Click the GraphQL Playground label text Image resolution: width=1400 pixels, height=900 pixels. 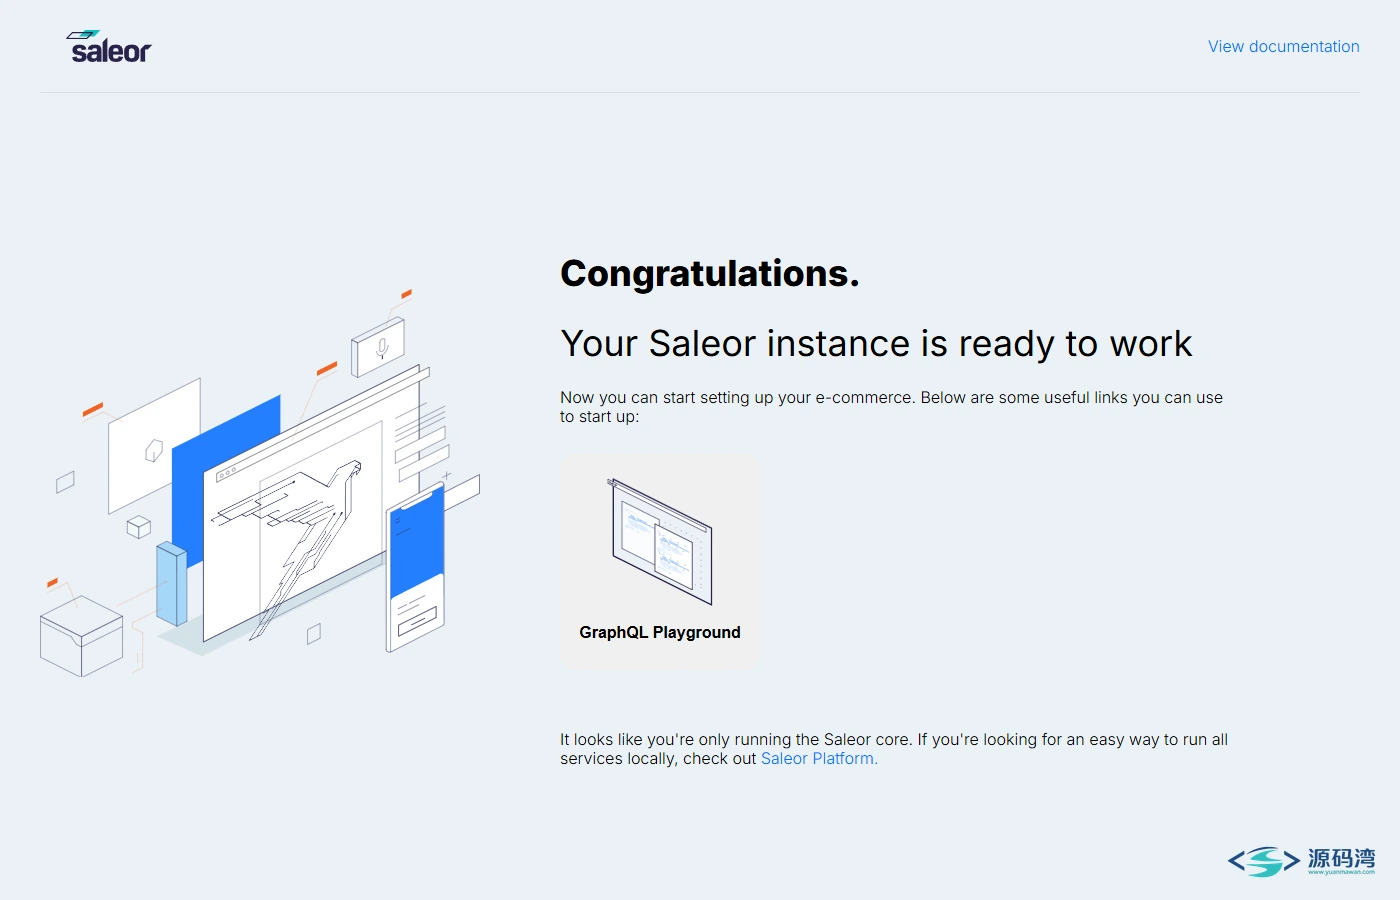(x=660, y=632)
